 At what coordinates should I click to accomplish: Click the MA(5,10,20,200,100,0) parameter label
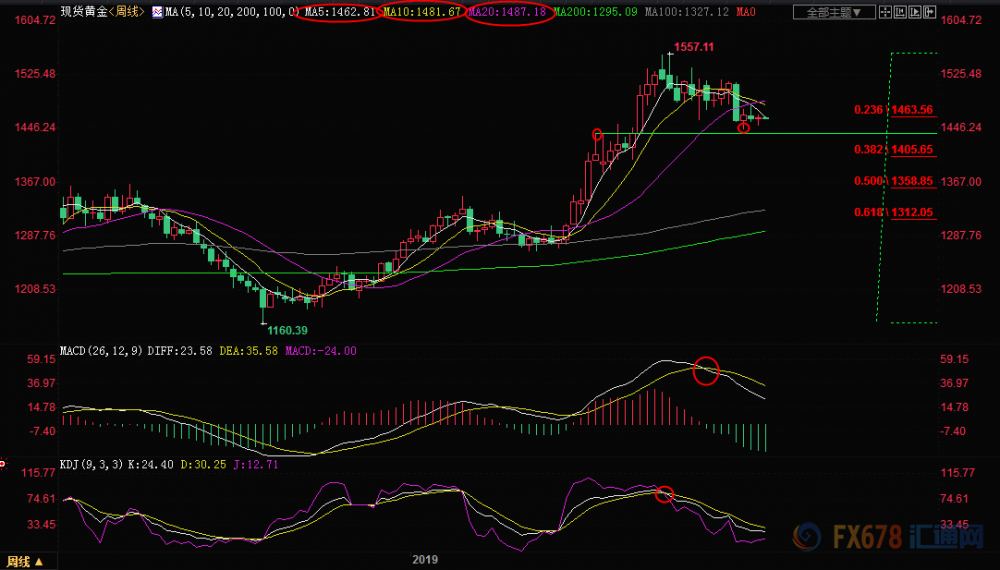click(232, 12)
